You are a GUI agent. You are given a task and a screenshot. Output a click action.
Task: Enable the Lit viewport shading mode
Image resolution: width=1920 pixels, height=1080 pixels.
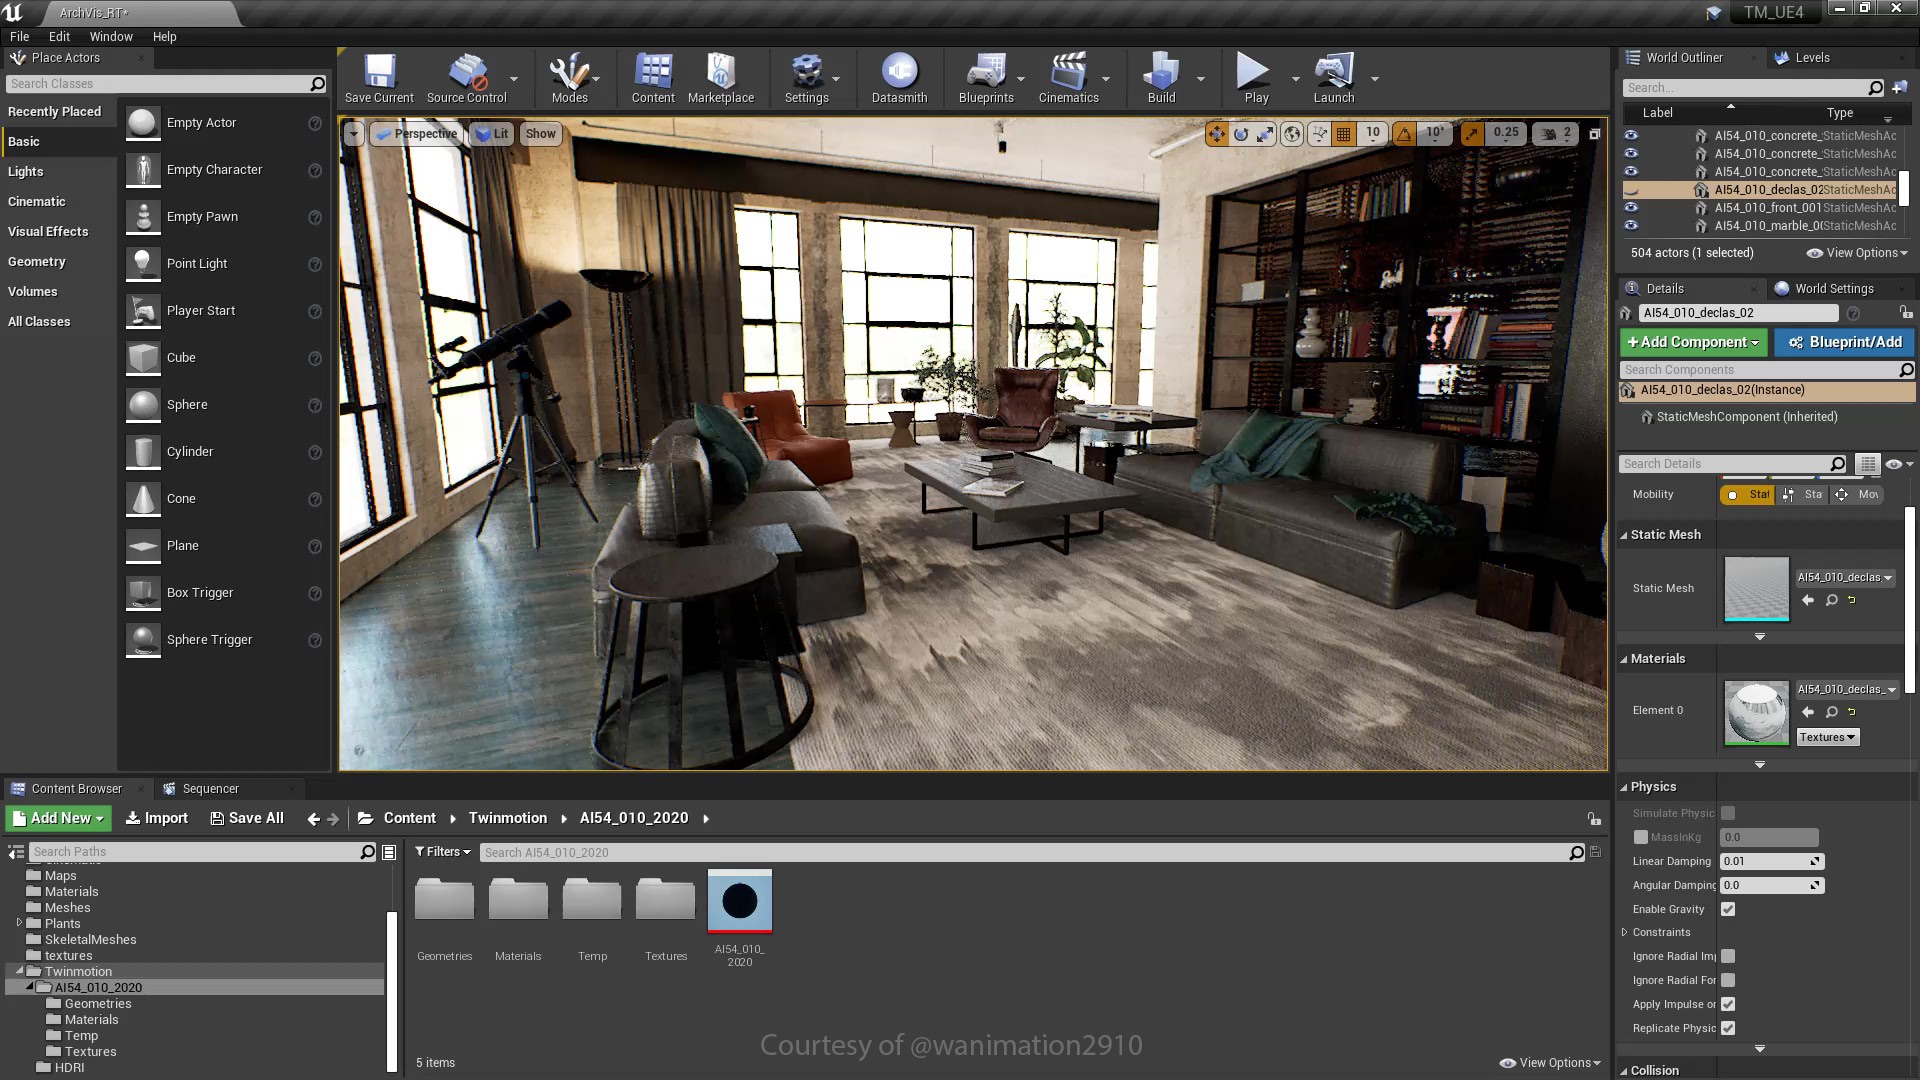(492, 133)
